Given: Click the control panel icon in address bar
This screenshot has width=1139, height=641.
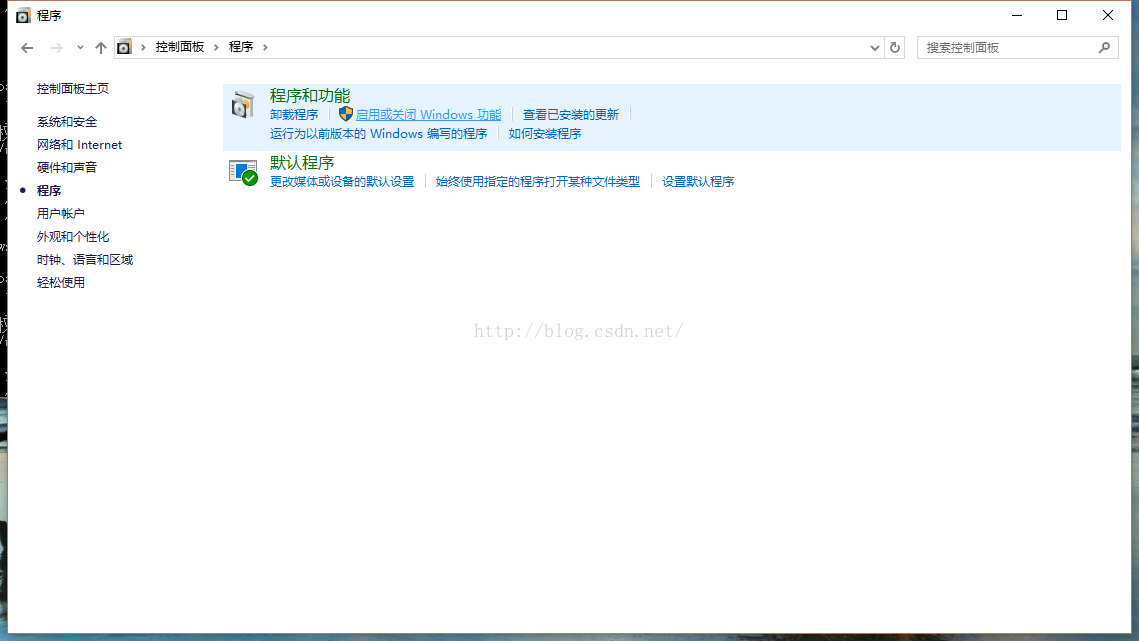Looking at the screenshot, I should (x=124, y=47).
